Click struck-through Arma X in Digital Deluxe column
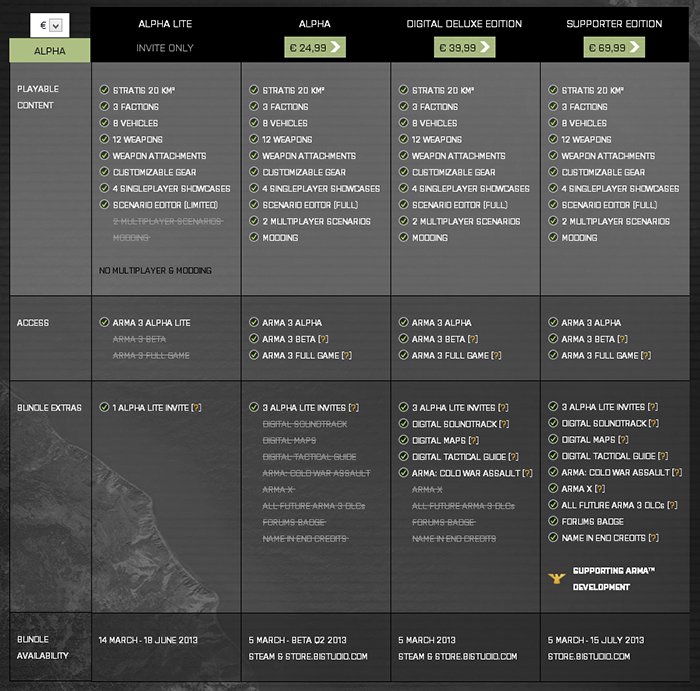The width and height of the screenshot is (700, 691). tap(427, 490)
